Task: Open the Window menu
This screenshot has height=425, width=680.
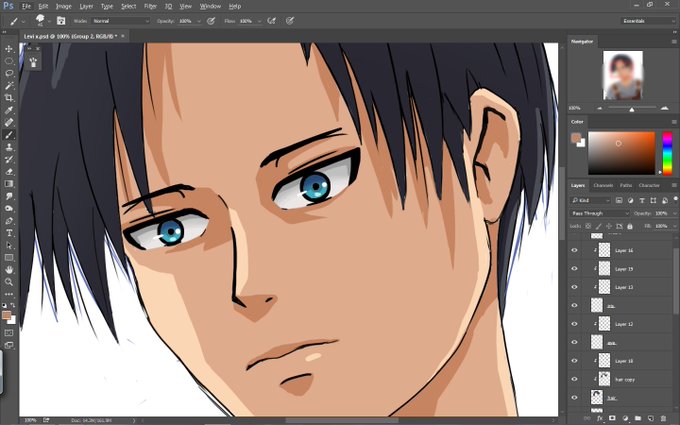Action: pyautogui.click(x=210, y=6)
